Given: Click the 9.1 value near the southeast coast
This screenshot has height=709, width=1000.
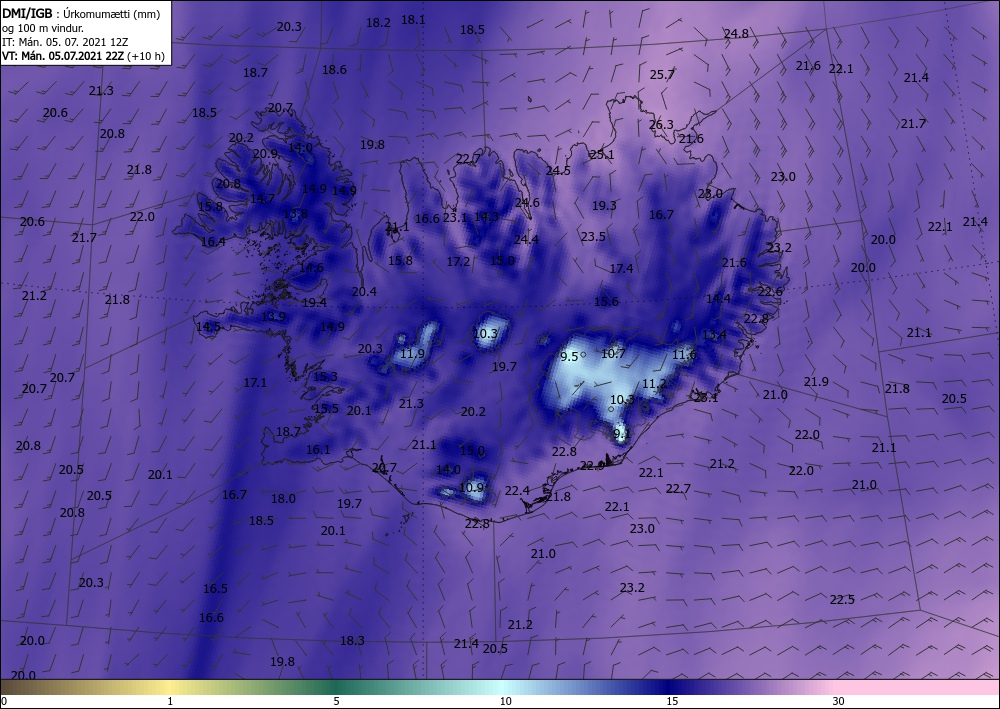Looking at the screenshot, I should 622,434.
